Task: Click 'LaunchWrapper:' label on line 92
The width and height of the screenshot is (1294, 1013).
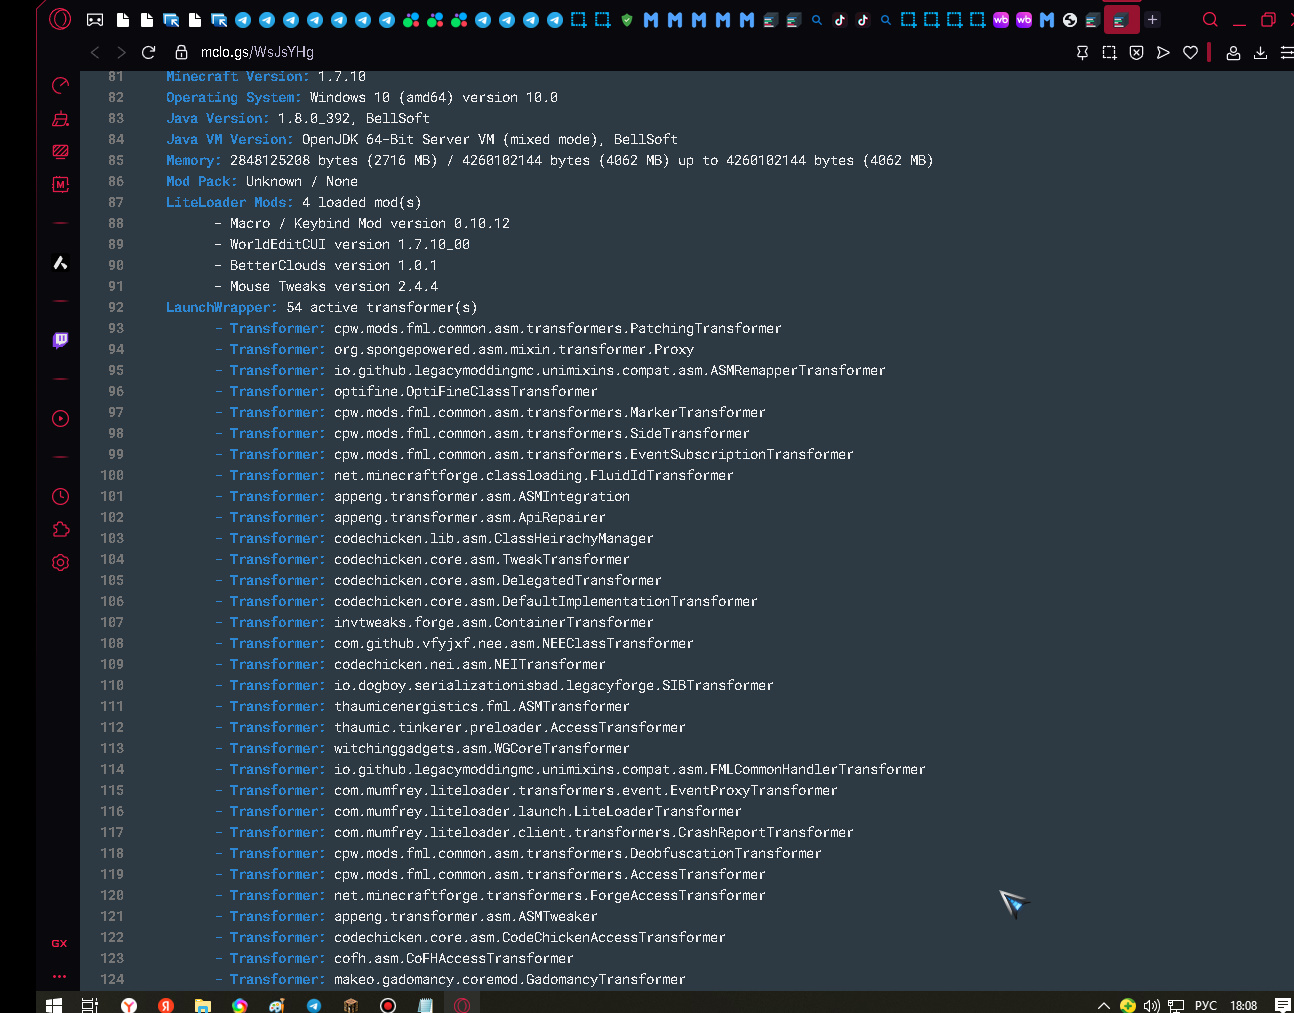Action: tap(222, 308)
